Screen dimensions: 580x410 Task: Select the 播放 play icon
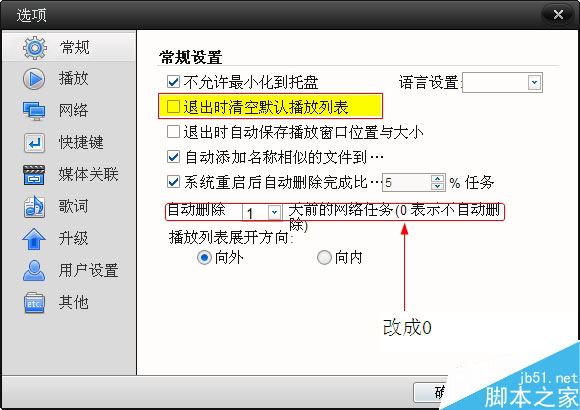pos(34,79)
